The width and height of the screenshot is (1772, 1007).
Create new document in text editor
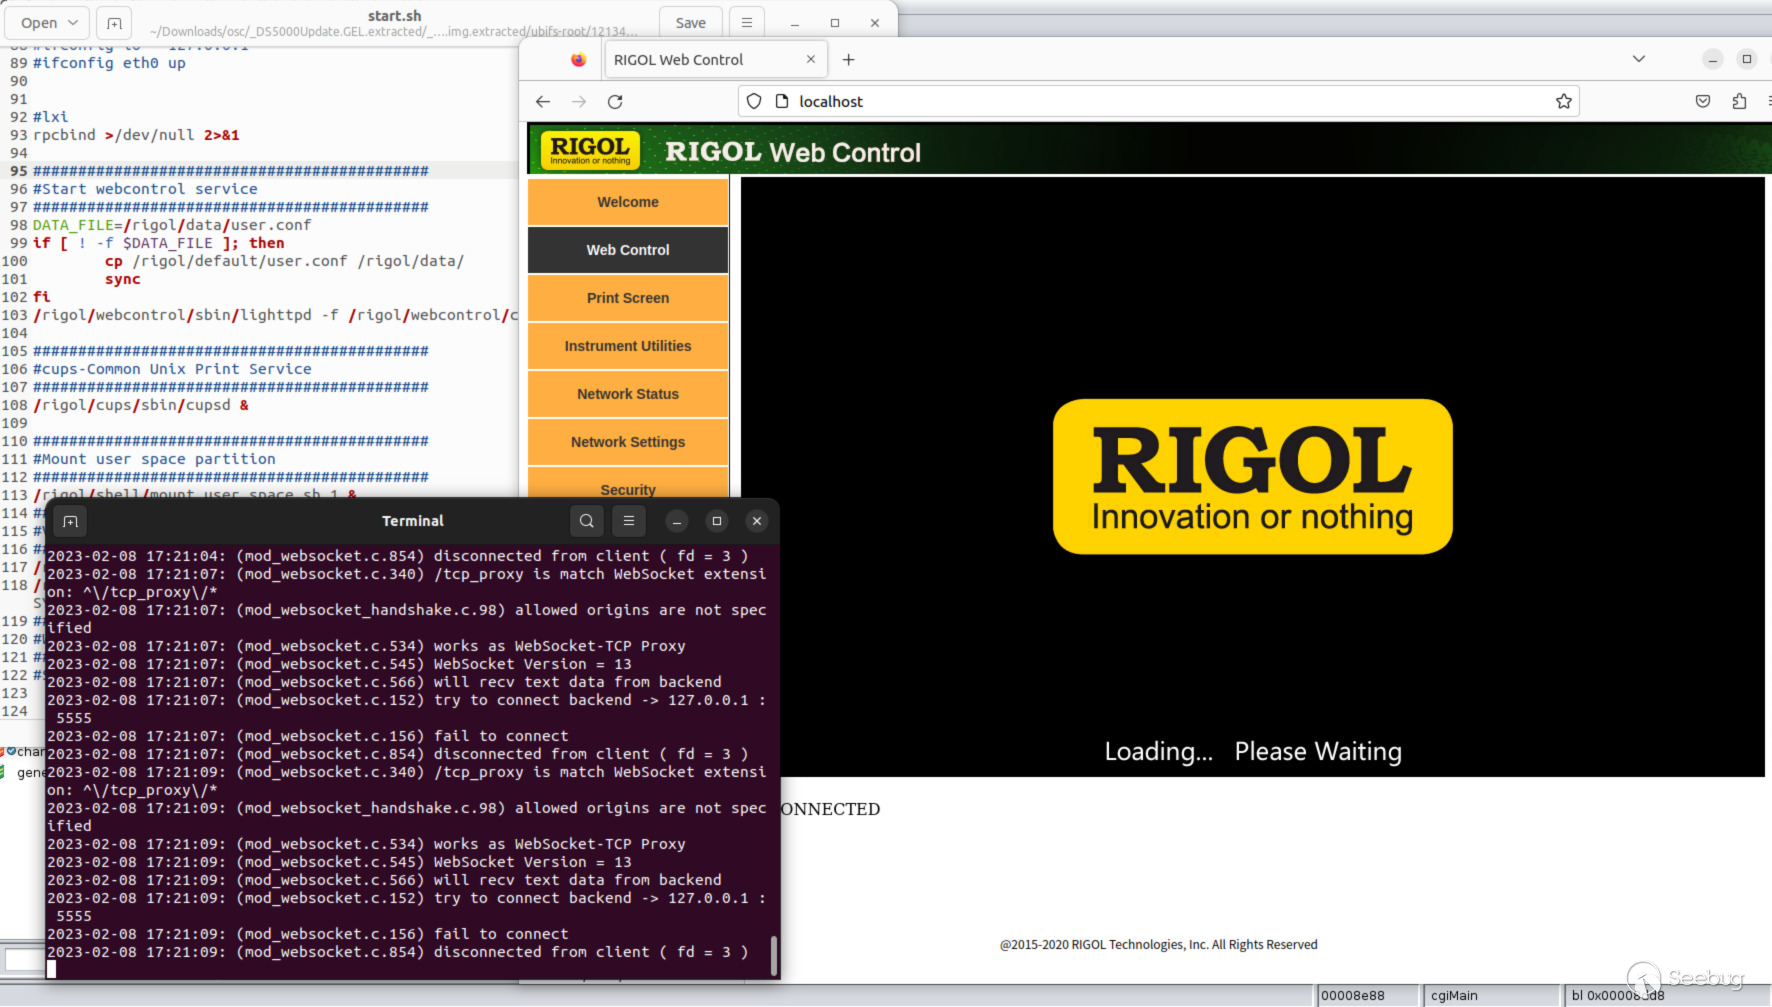115,23
